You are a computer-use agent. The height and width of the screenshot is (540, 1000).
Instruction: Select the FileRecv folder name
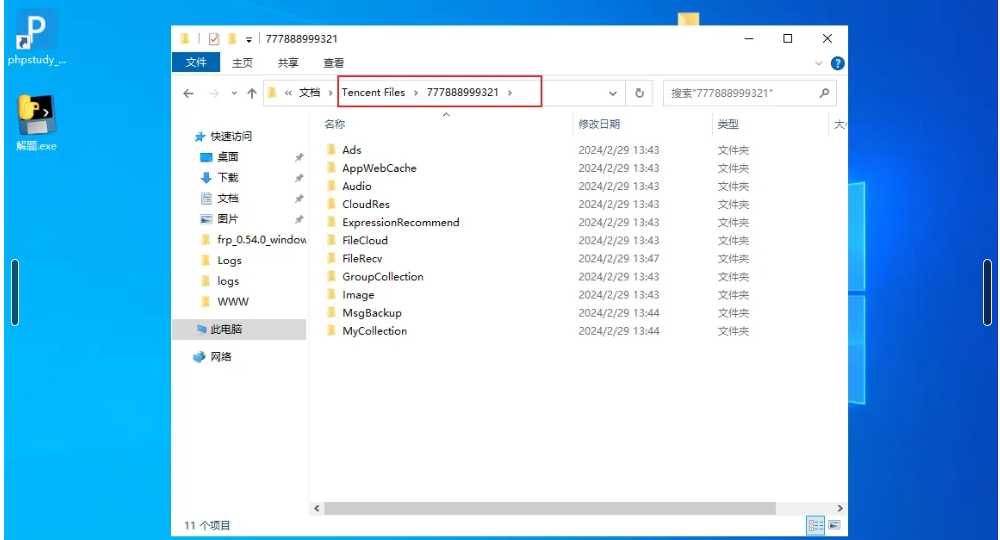coord(362,258)
